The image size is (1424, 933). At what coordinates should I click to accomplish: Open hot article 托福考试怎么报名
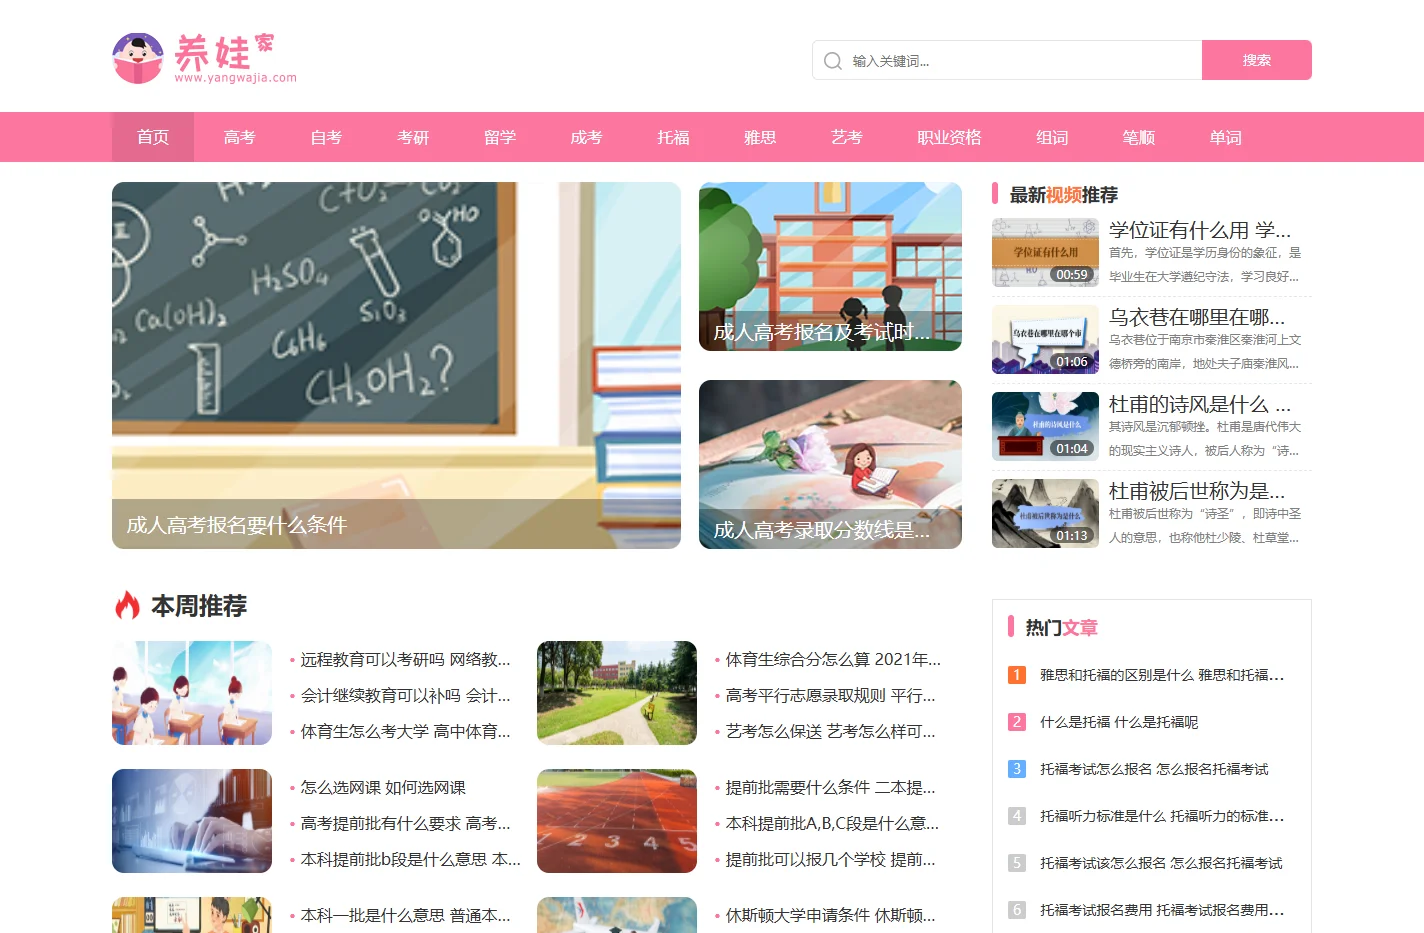pyautogui.click(x=1154, y=769)
